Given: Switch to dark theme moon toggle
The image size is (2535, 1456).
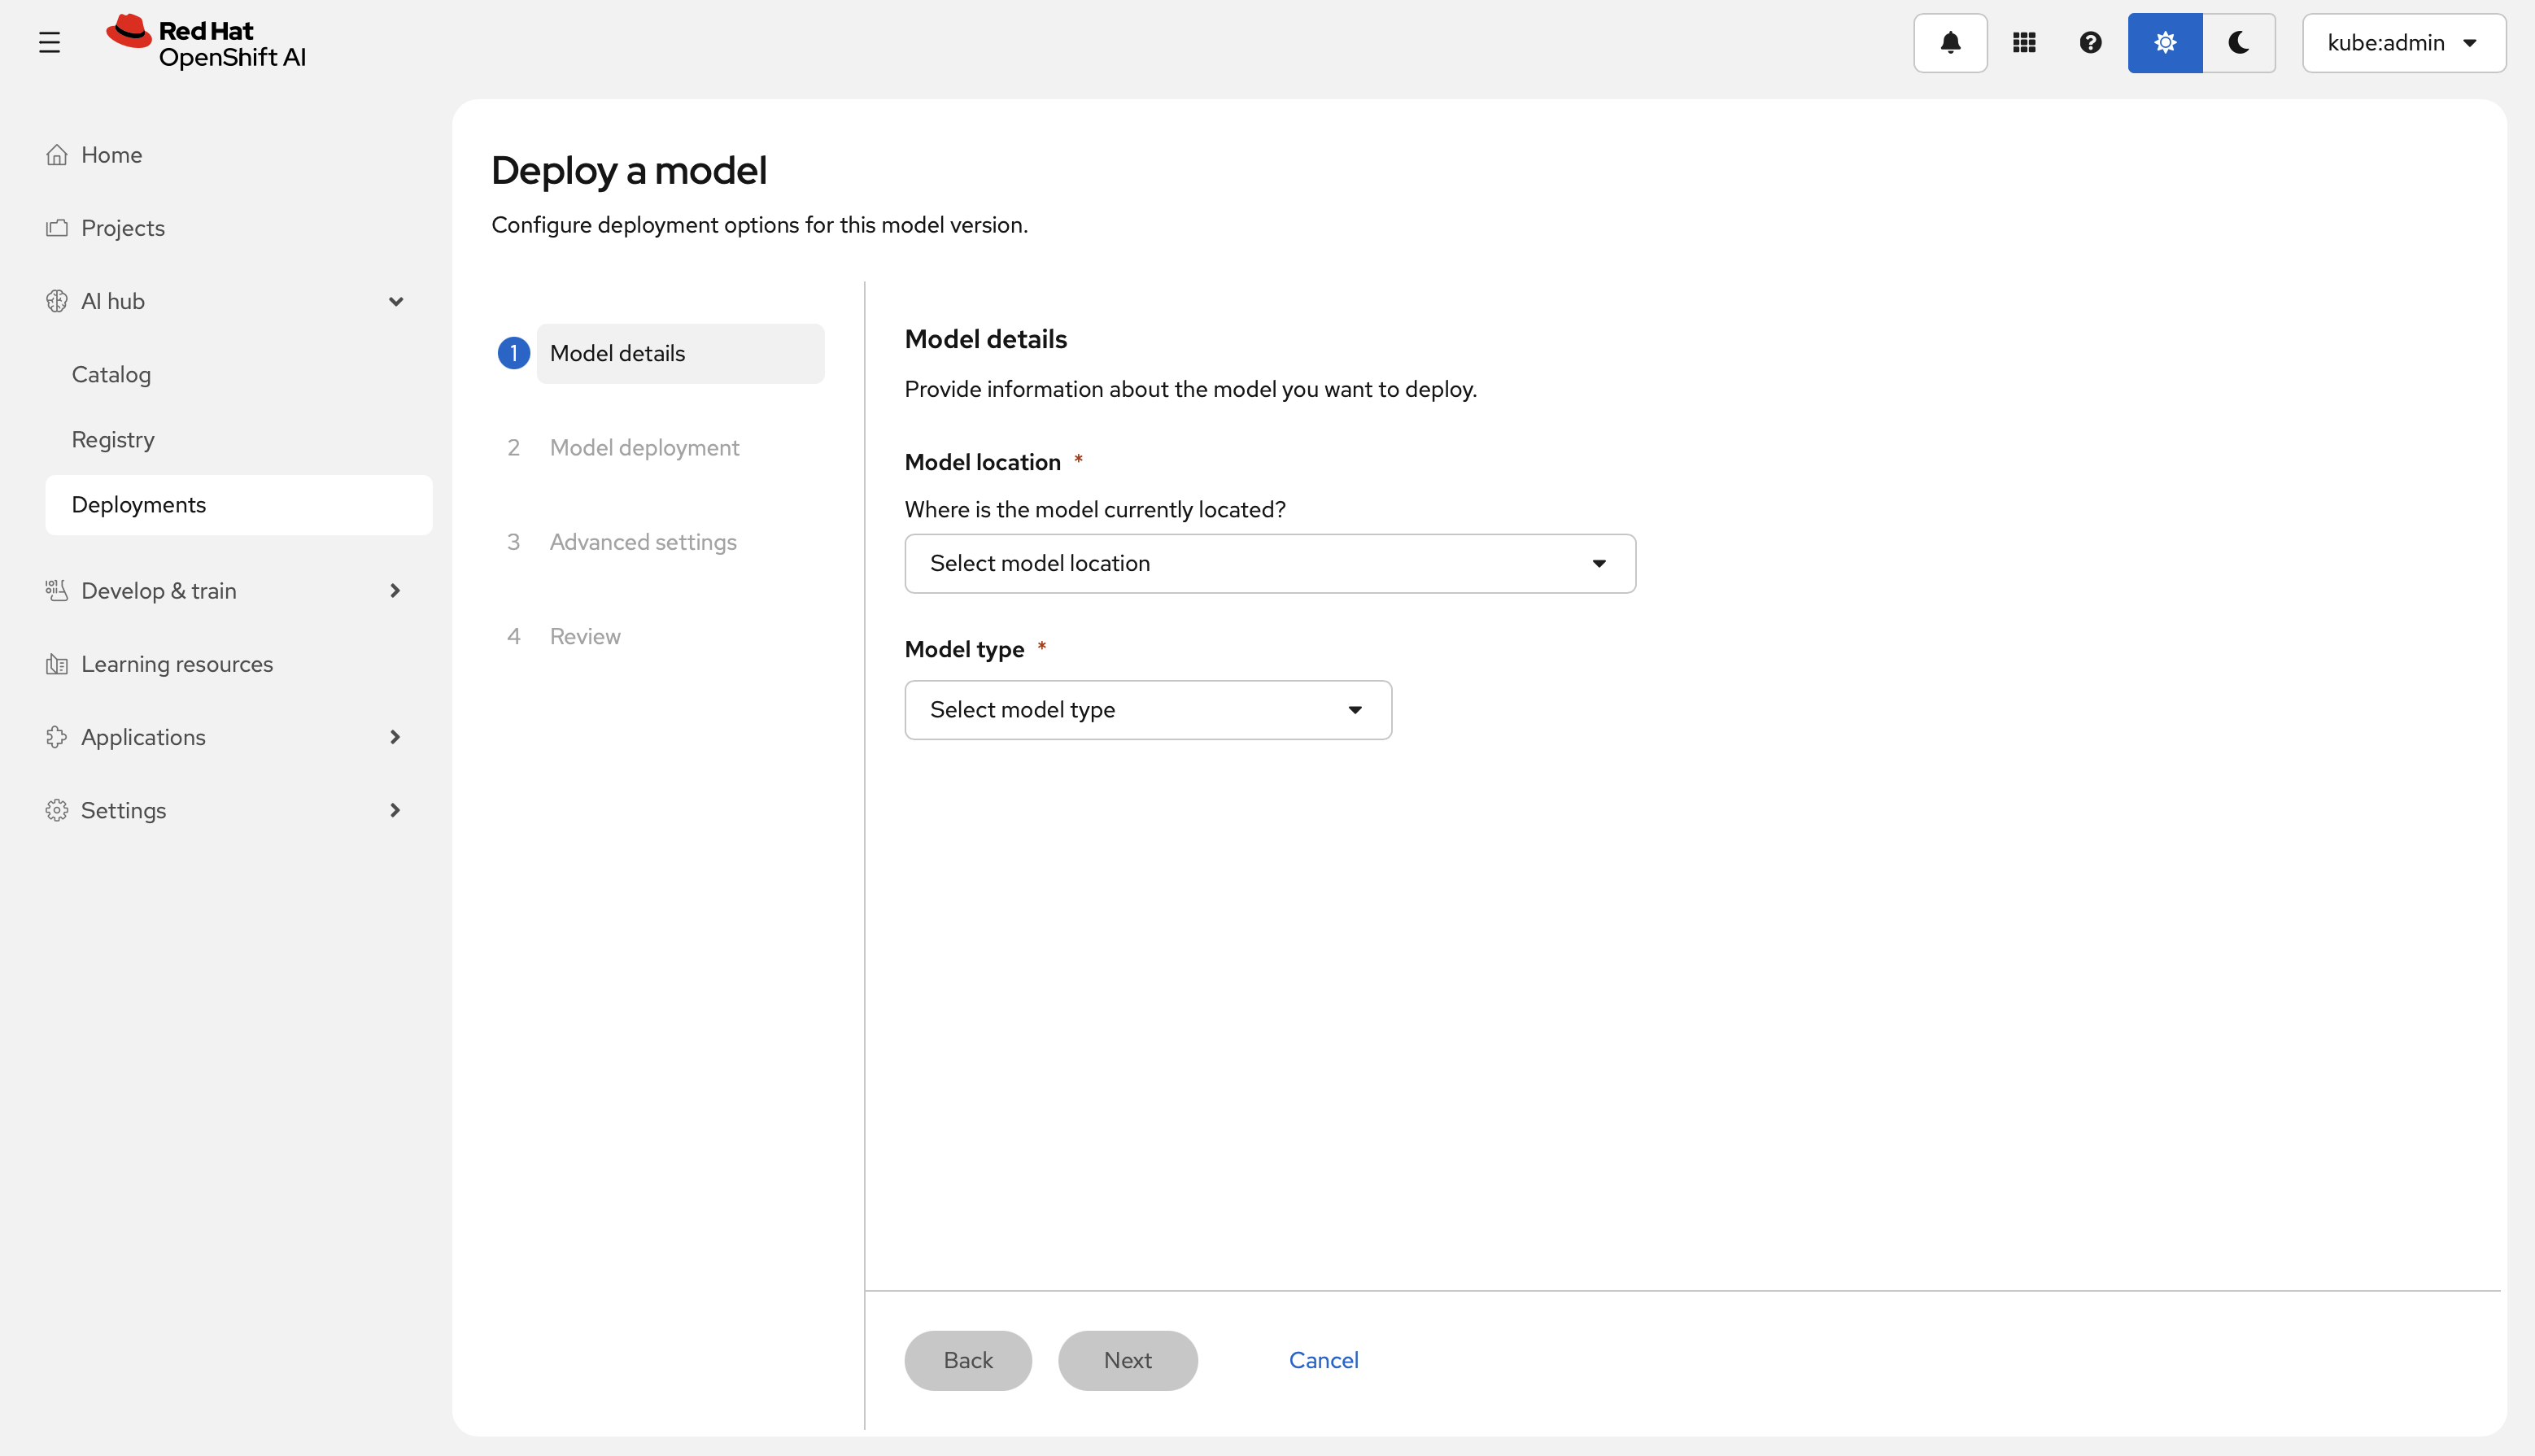Looking at the screenshot, I should (x=2238, y=43).
